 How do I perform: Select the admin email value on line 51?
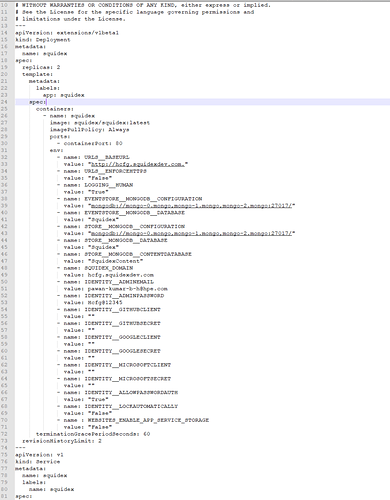pyautogui.click(x=128, y=289)
